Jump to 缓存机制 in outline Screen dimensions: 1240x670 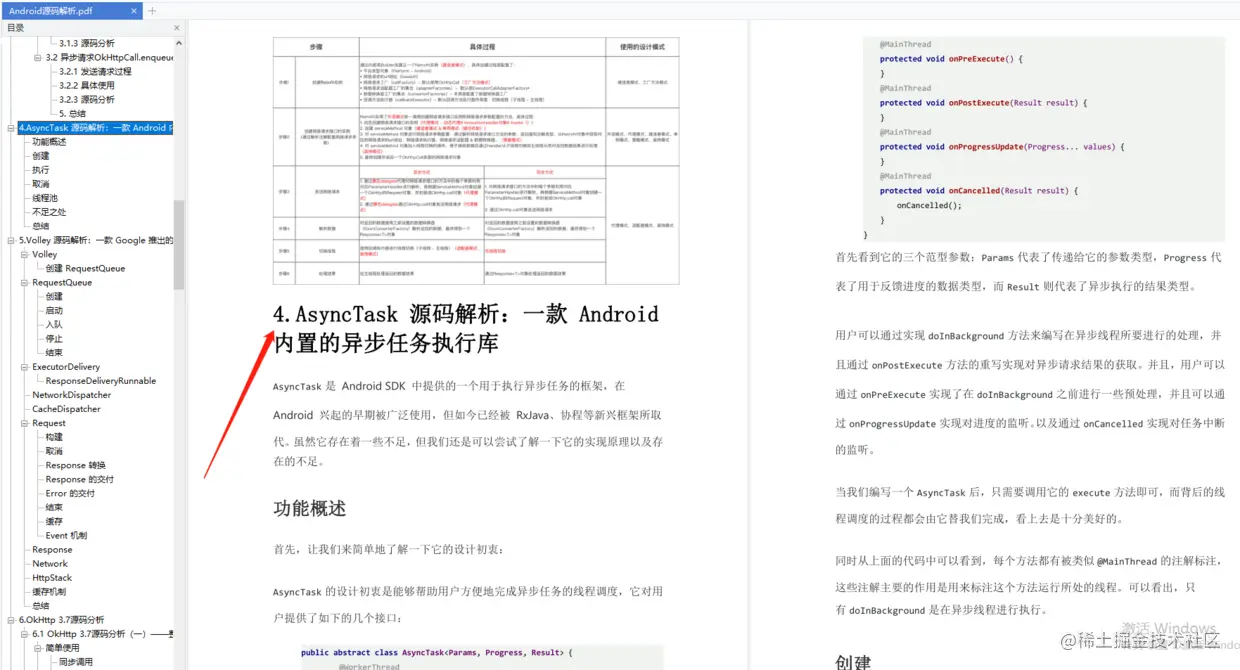coord(49,592)
